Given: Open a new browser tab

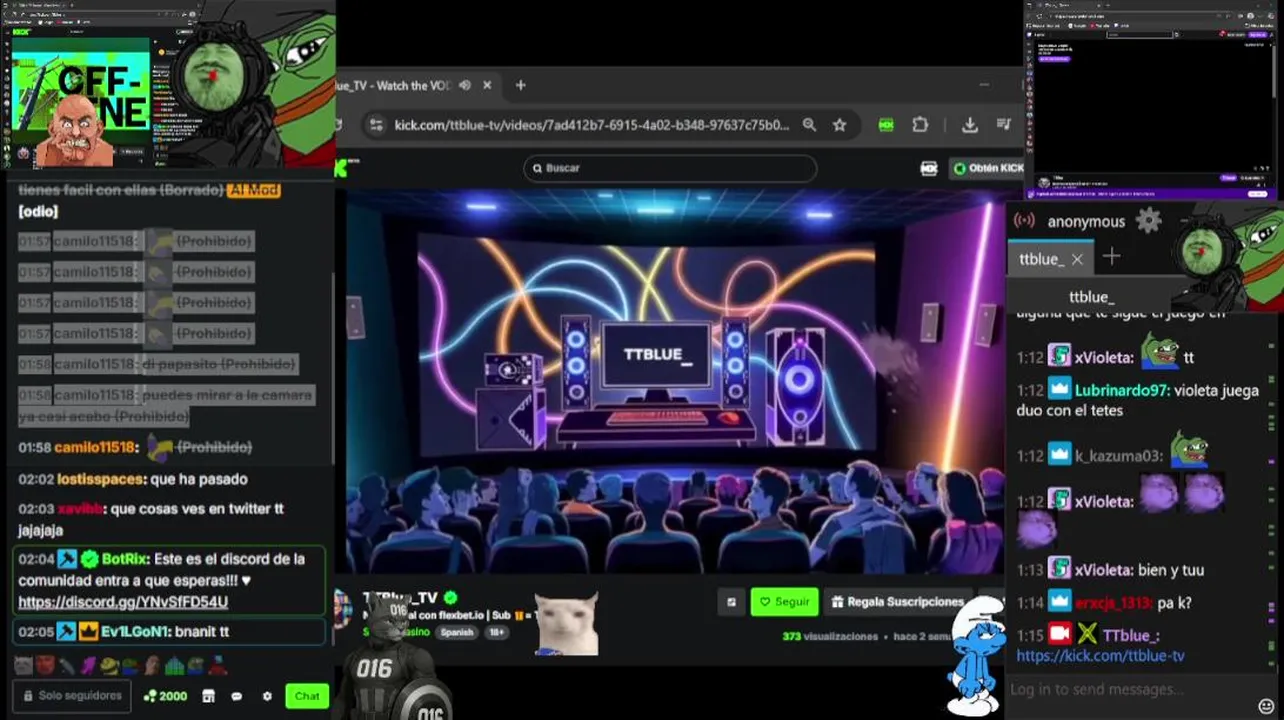Looking at the screenshot, I should click(520, 85).
